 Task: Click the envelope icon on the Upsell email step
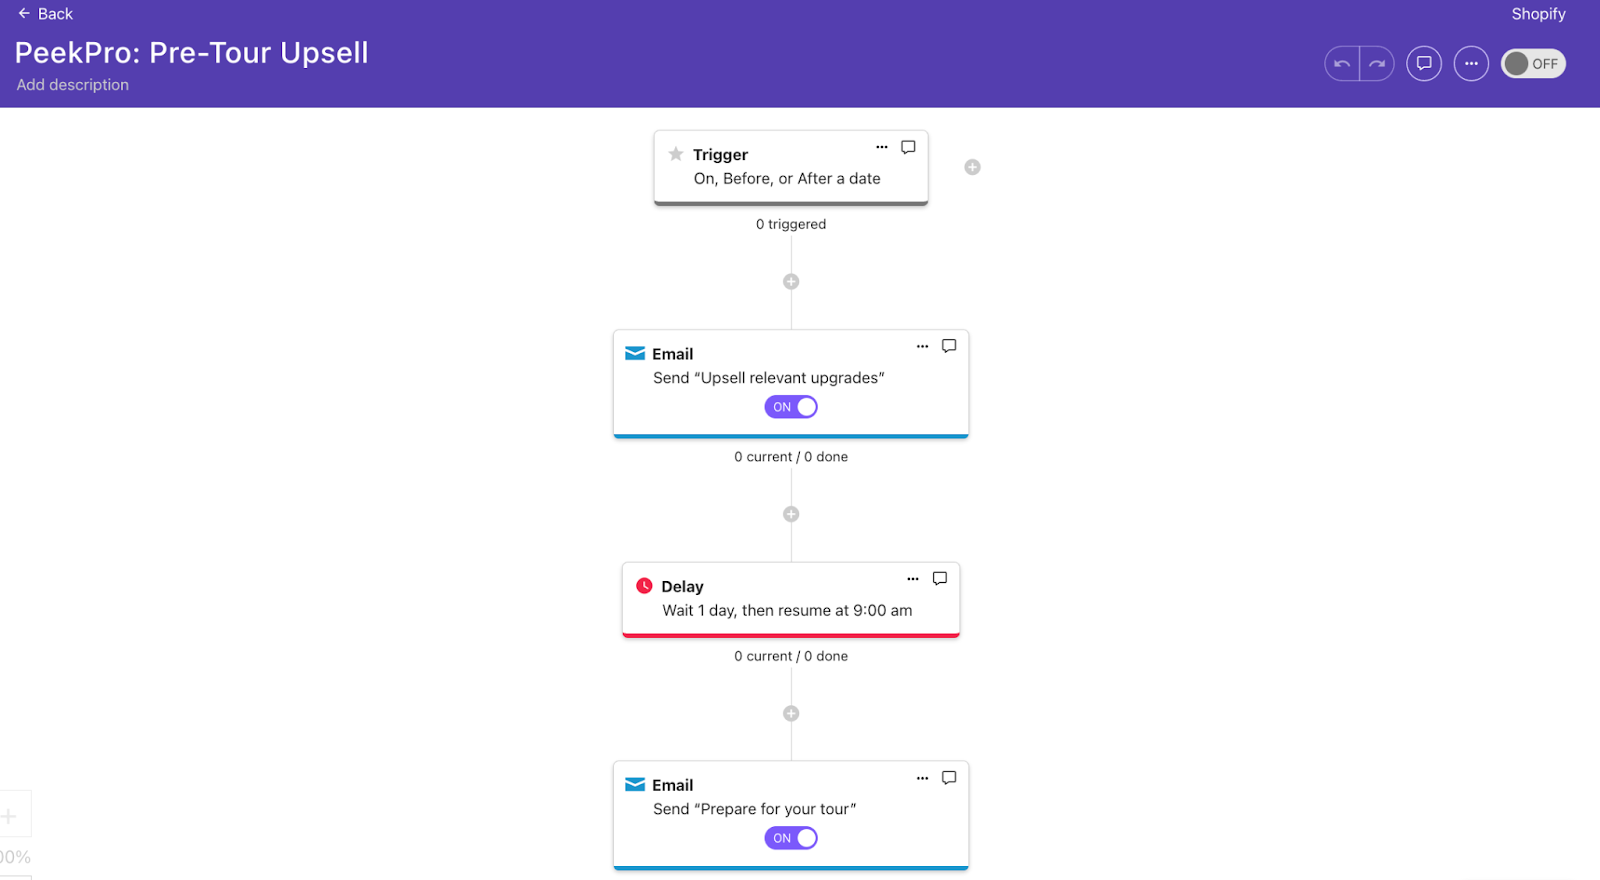pyautogui.click(x=634, y=352)
